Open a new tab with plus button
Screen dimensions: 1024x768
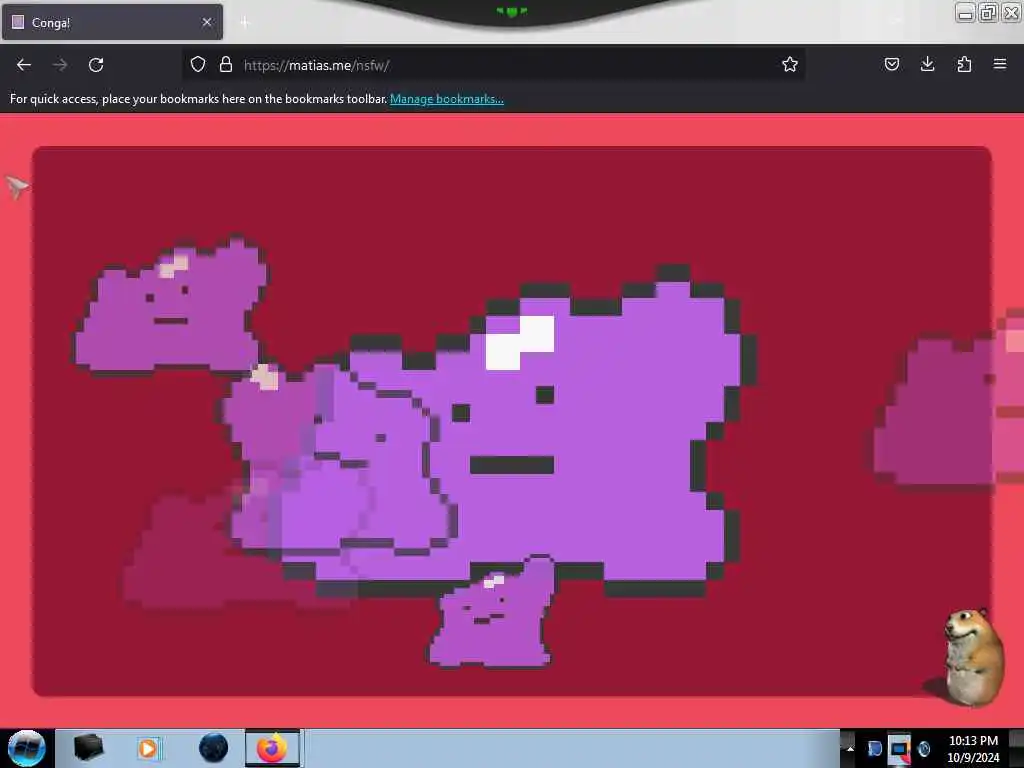click(x=245, y=23)
